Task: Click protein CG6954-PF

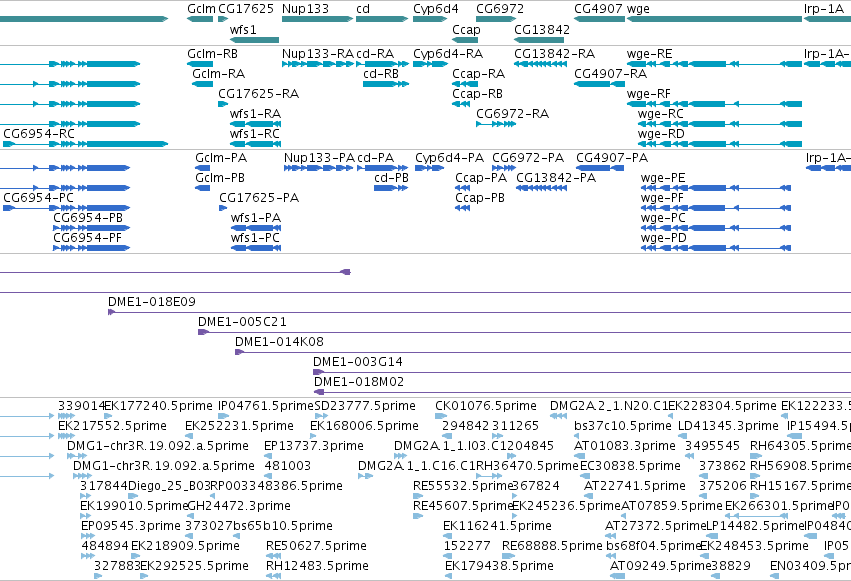Action: [87, 238]
